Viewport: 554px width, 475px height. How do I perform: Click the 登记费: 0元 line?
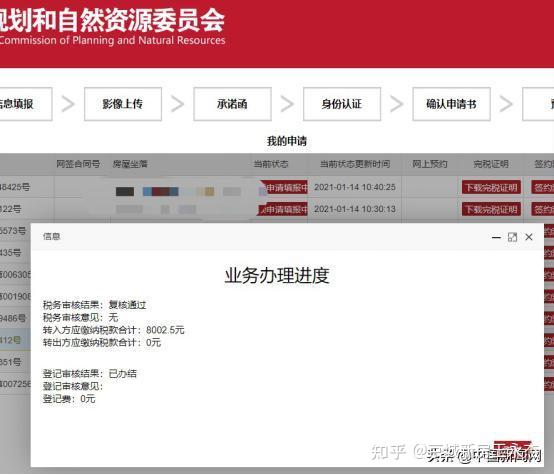pyautogui.click(x=69, y=399)
